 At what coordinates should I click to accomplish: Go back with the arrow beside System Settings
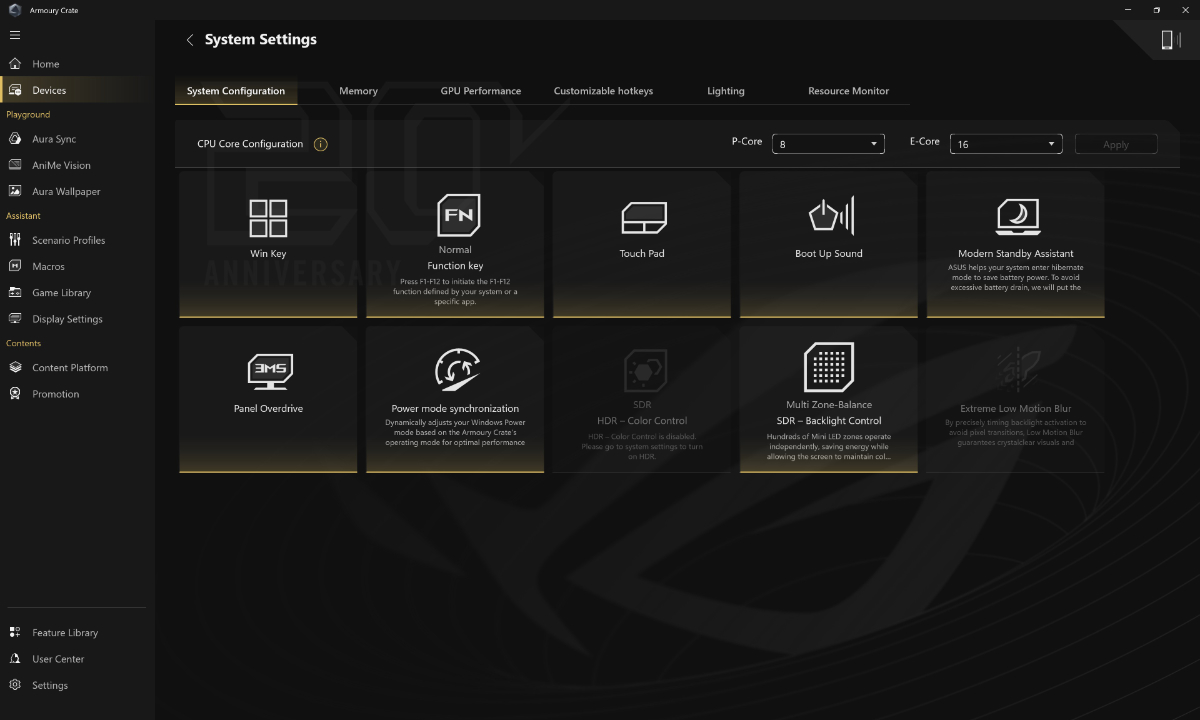(x=190, y=40)
